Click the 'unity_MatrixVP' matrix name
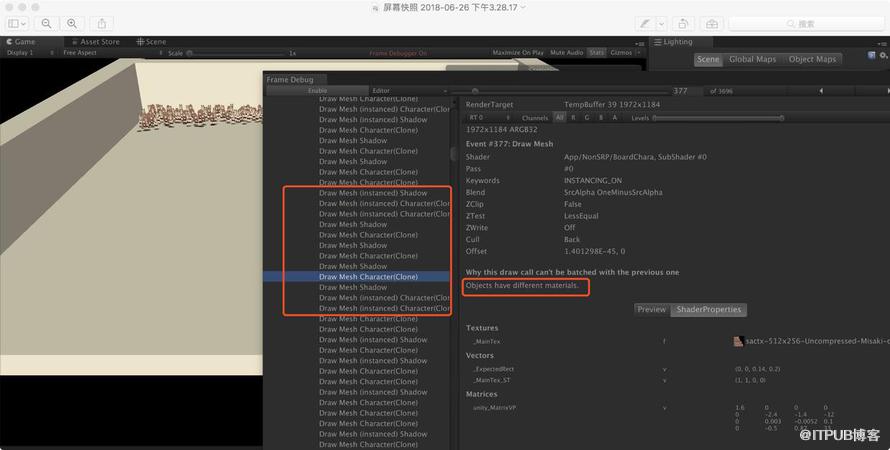 point(494,407)
